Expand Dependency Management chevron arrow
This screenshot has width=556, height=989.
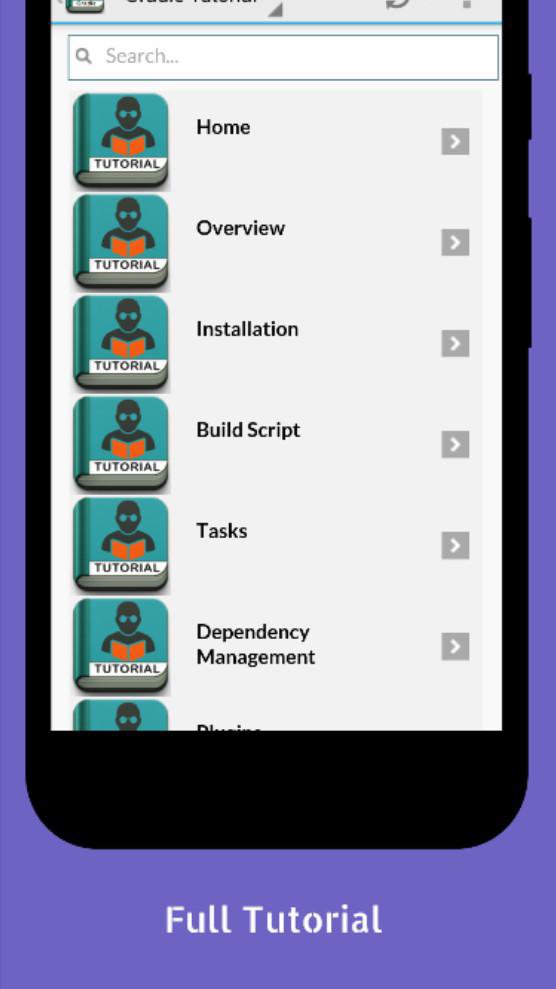[455, 646]
